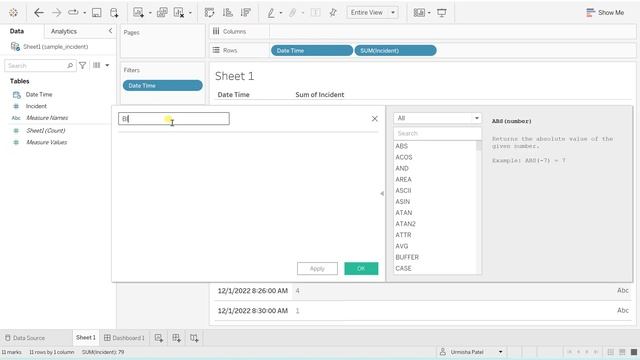This screenshot has width=640, height=360.
Task: Open the Show Me panel
Action: tap(605, 13)
